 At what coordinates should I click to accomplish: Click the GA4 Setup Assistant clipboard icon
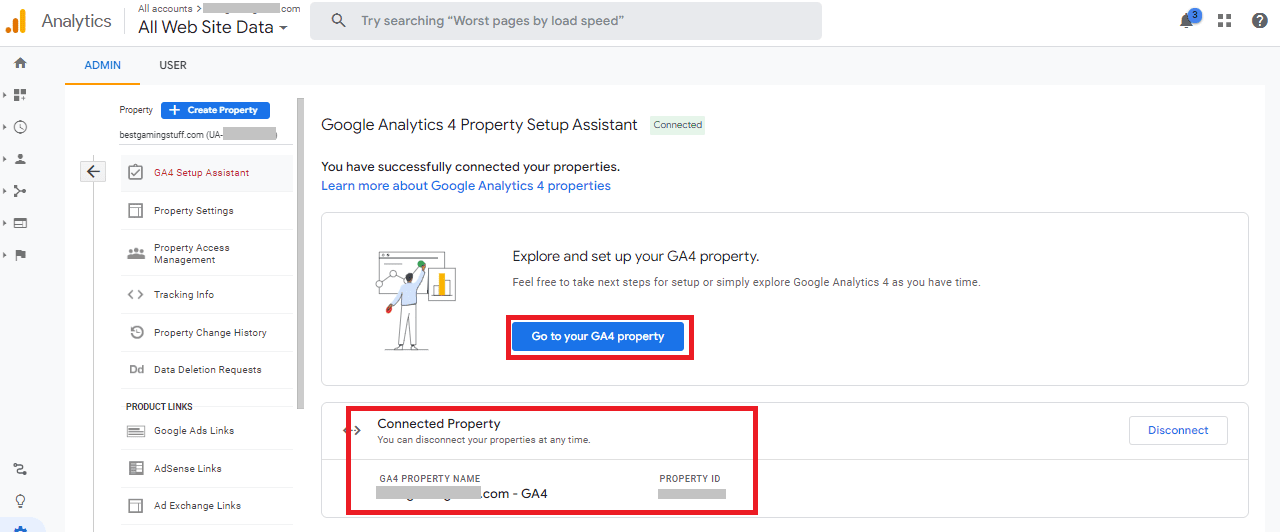click(x=136, y=172)
